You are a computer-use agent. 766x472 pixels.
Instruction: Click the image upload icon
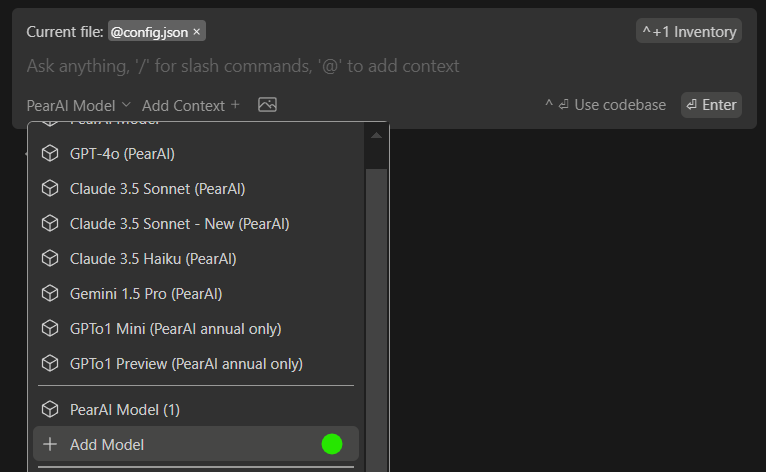(x=267, y=105)
